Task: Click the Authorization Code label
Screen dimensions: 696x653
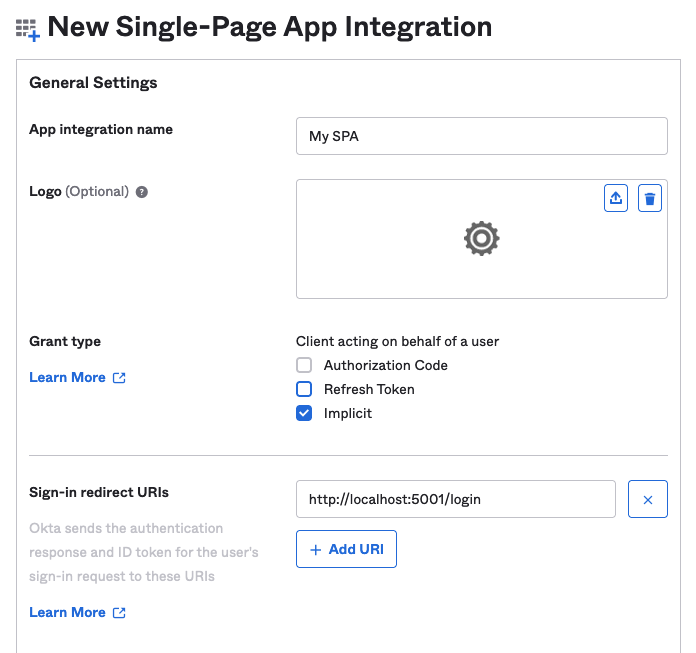Action: point(386,365)
